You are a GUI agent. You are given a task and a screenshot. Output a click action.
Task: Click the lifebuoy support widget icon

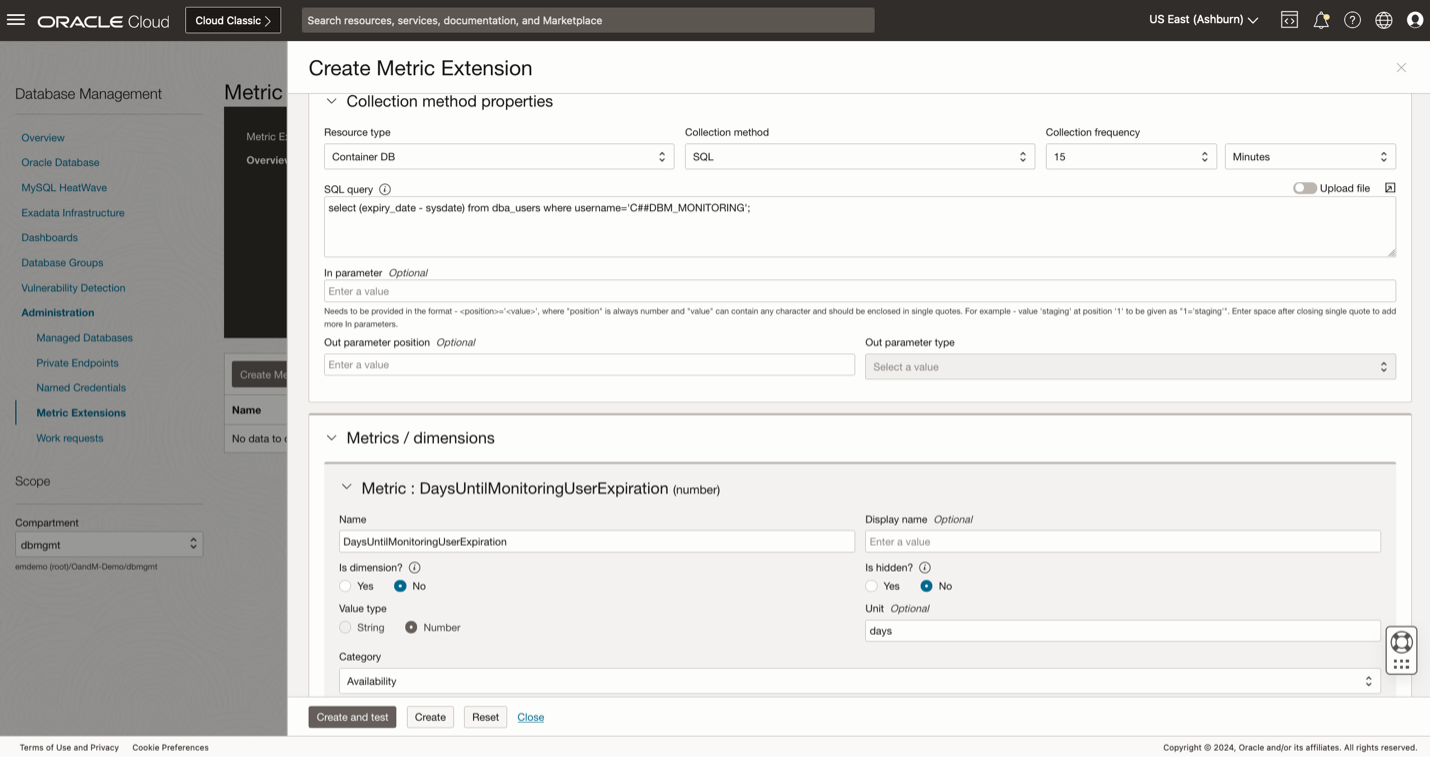[1401, 642]
